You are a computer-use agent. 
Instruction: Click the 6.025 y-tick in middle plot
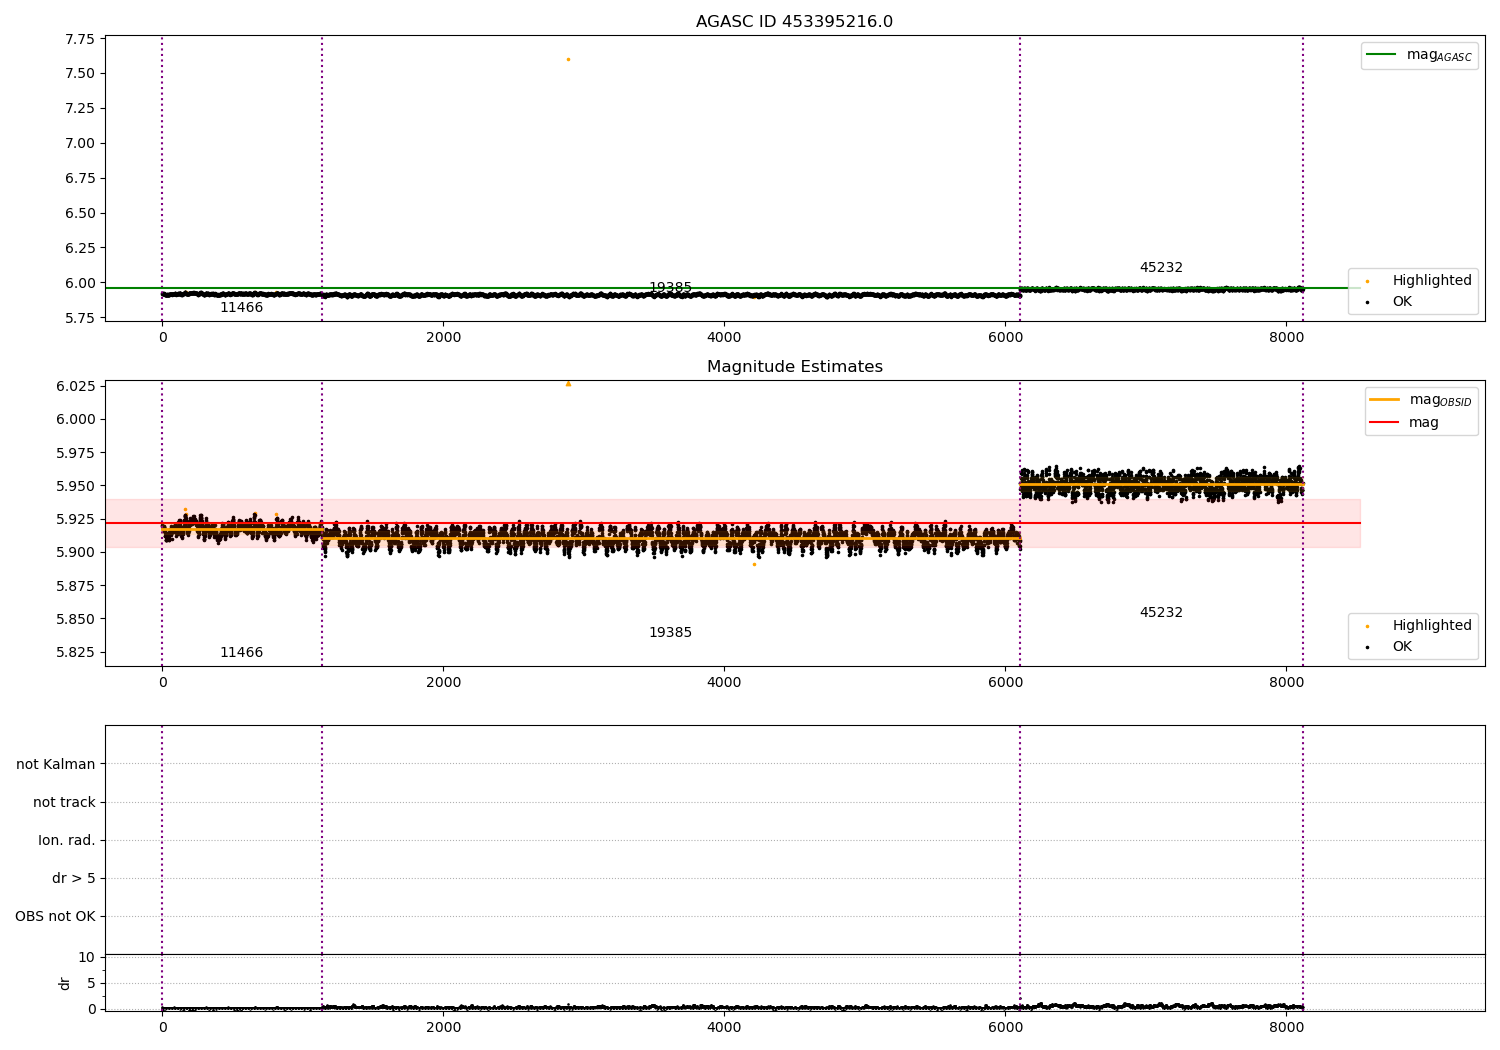tap(75, 387)
